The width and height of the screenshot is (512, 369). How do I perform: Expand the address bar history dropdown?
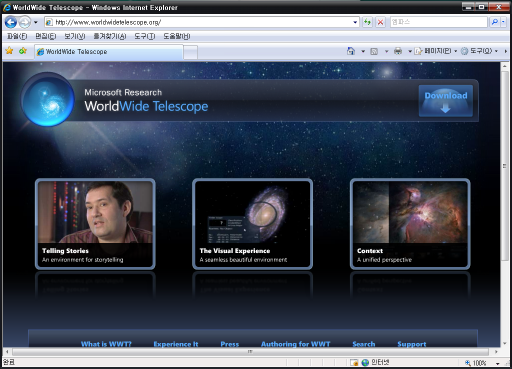point(355,23)
